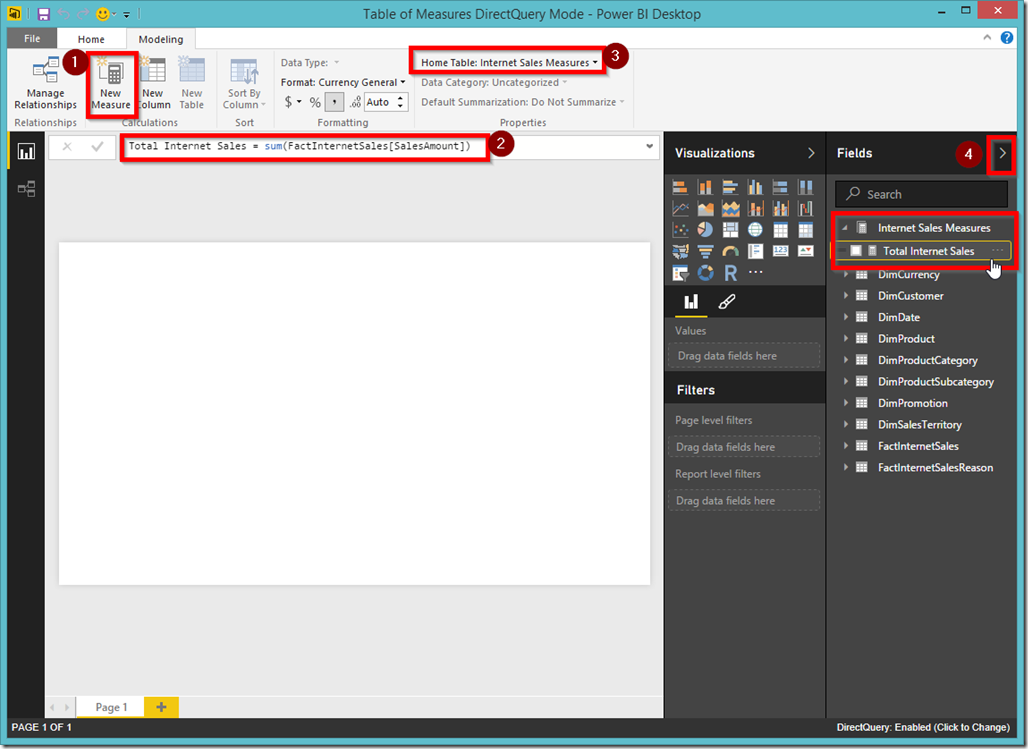1028x749 pixels.
Task: Click the decimal places stepper arrows
Action: pos(400,102)
